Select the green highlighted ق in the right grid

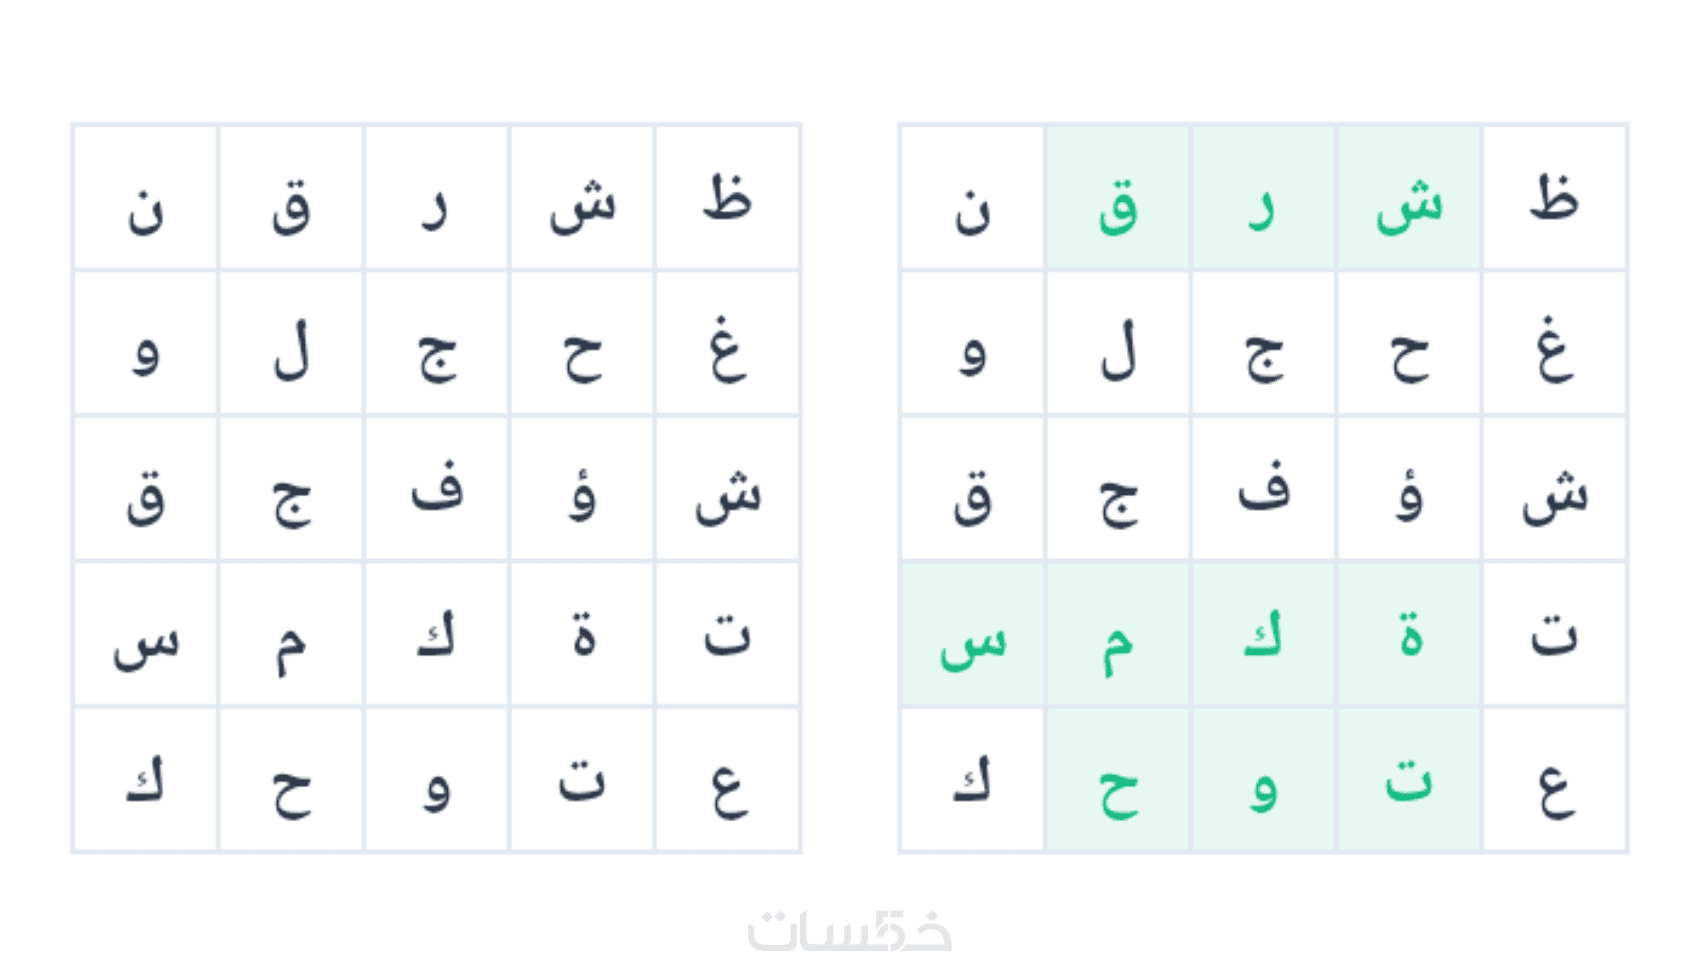pos(1118,198)
